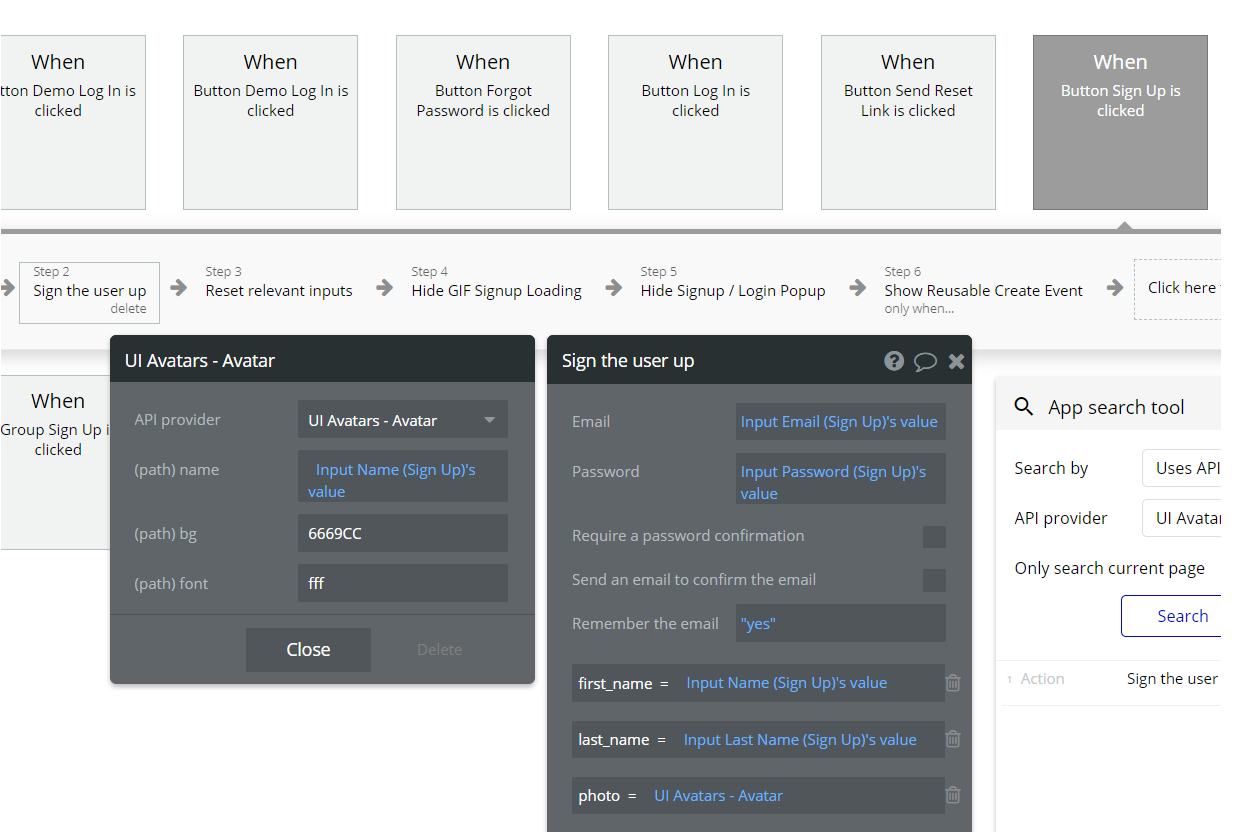Open help for Sign the user up
The width and height of the screenshot is (1238, 836).
[x=894, y=361]
